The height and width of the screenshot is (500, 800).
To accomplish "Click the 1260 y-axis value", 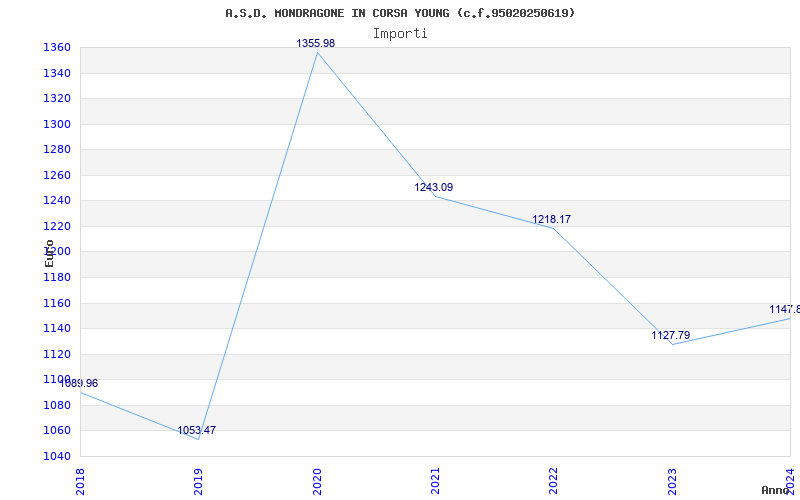I will (x=57, y=176).
